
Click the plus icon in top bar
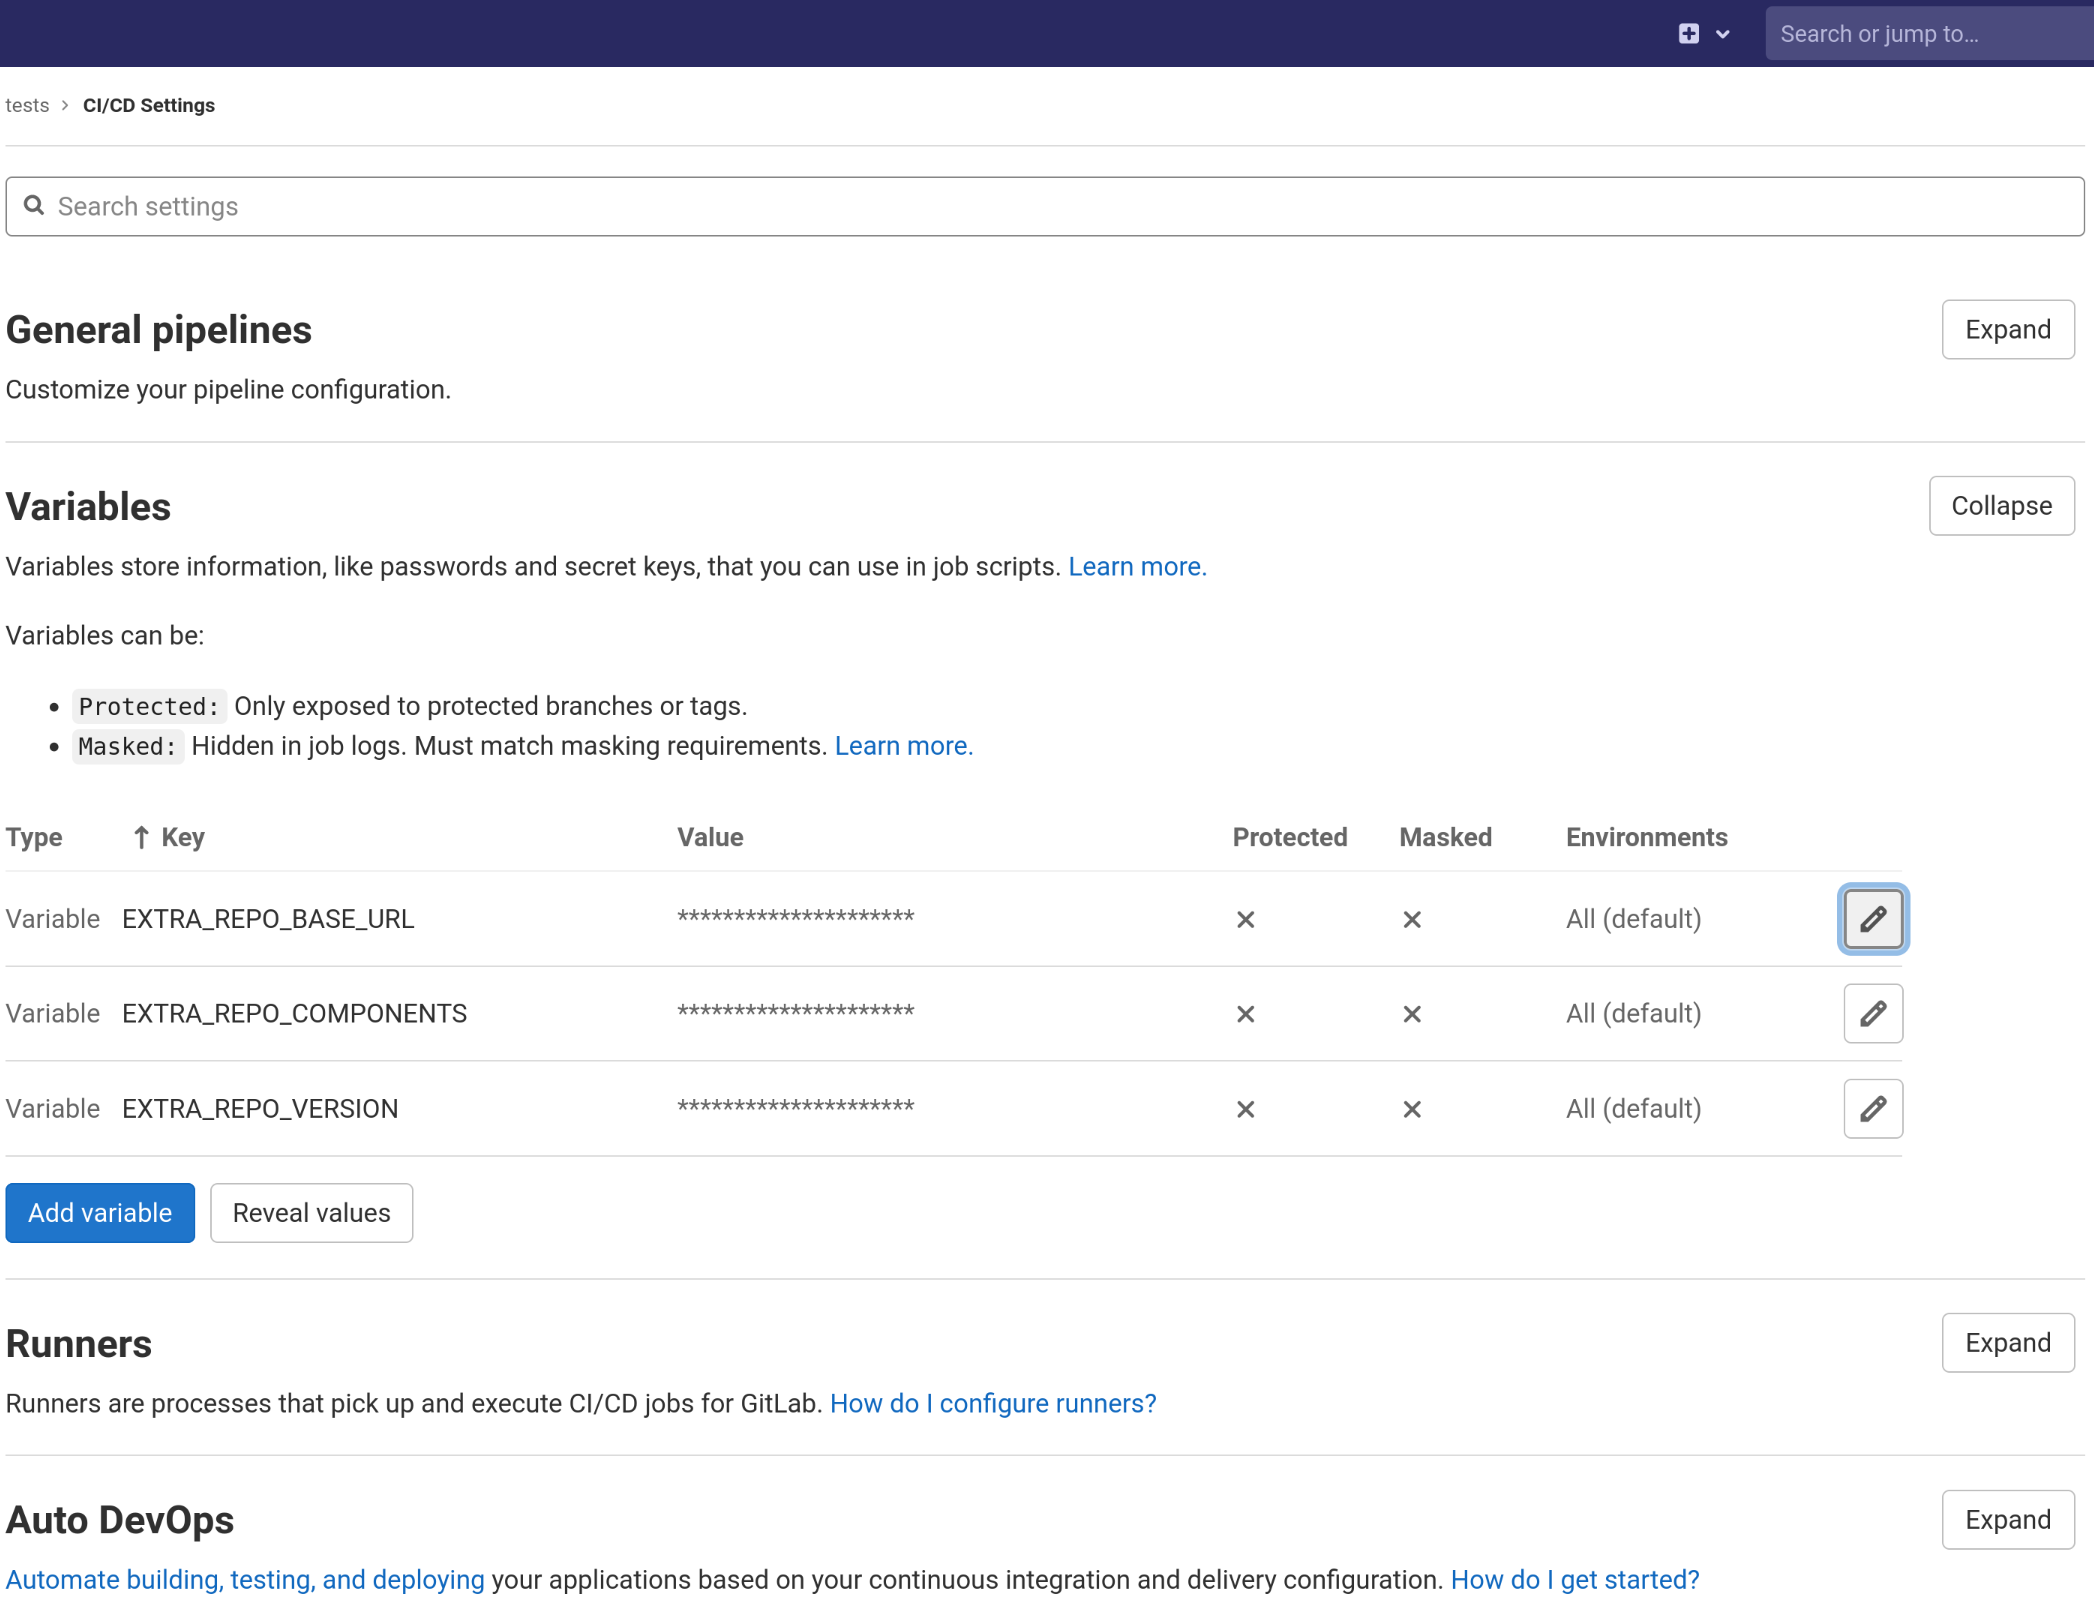click(1688, 34)
